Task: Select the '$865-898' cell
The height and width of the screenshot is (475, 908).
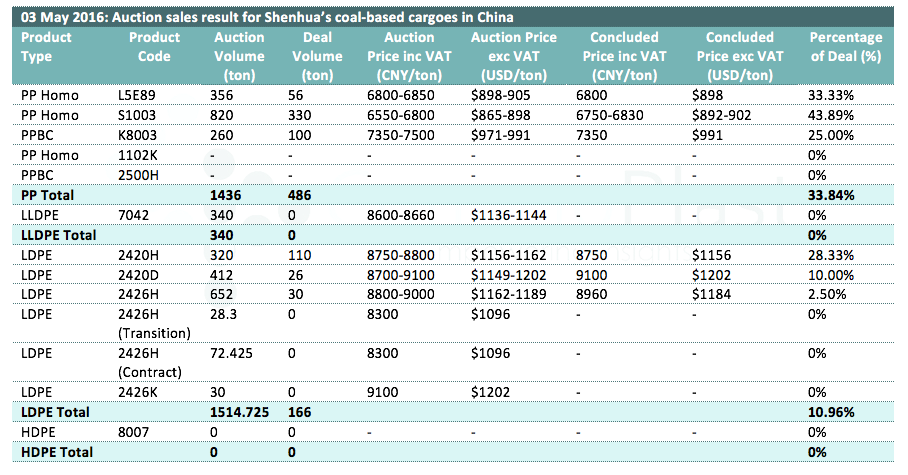Action: [x=500, y=115]
